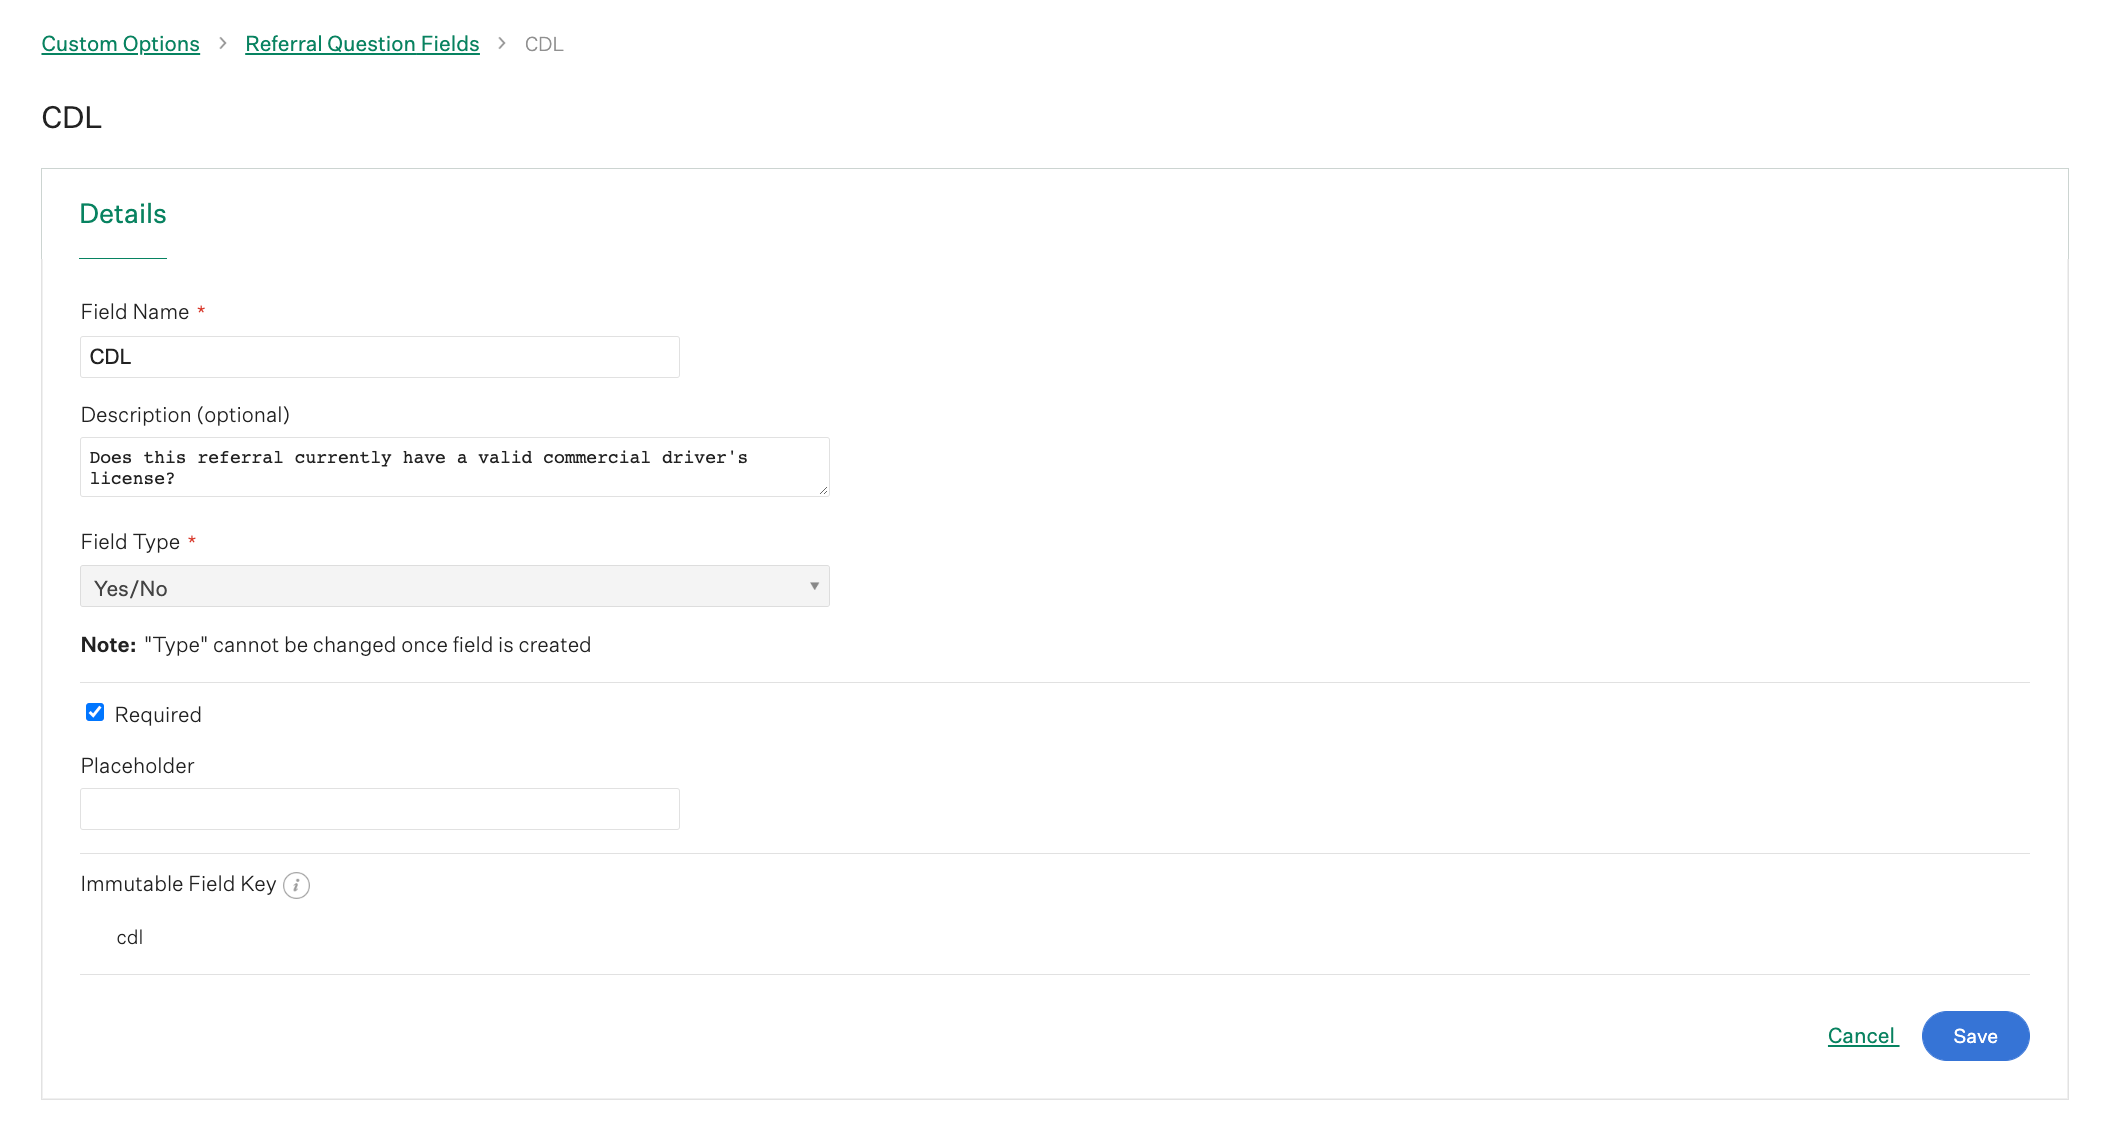Click the Save button
Viewport: 2112px width, 1141px height.
click(x=1976, y=1037)
